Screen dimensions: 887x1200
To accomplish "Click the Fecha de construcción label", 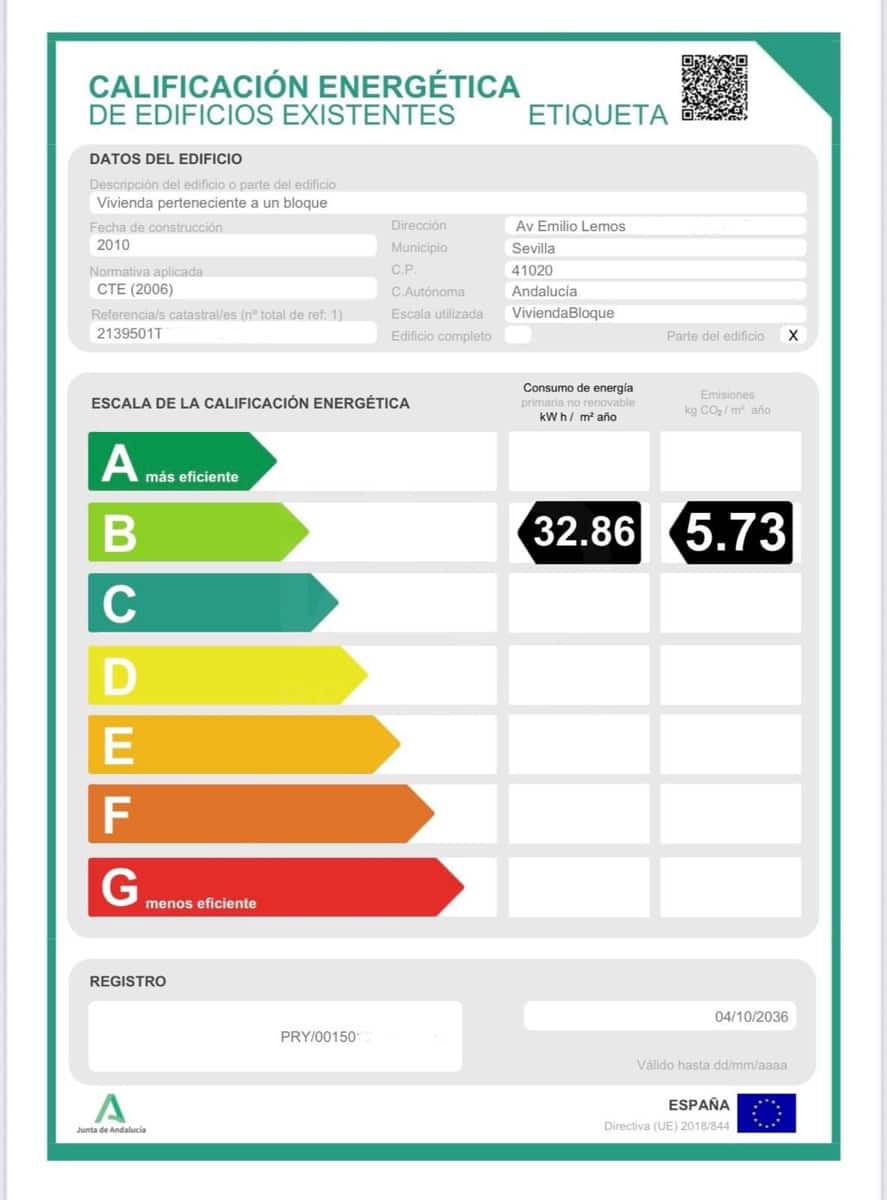I will (156, 228).
